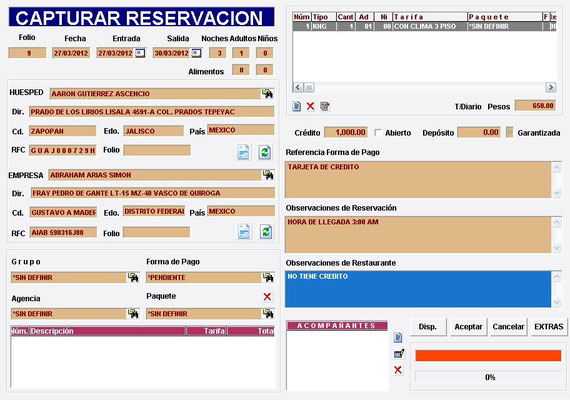Click the company RFC field

pos(63,232)
